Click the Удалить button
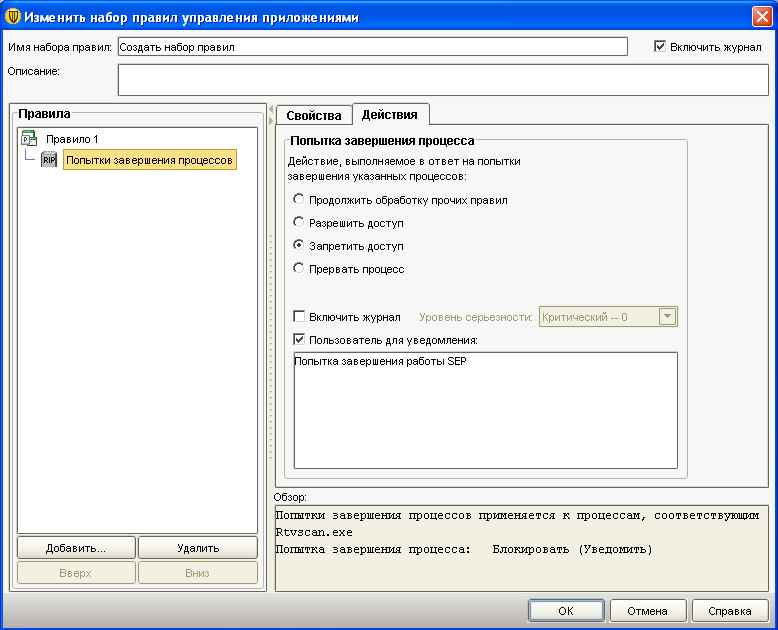Screen dimensions: 778x630 [x=197, y=548]
